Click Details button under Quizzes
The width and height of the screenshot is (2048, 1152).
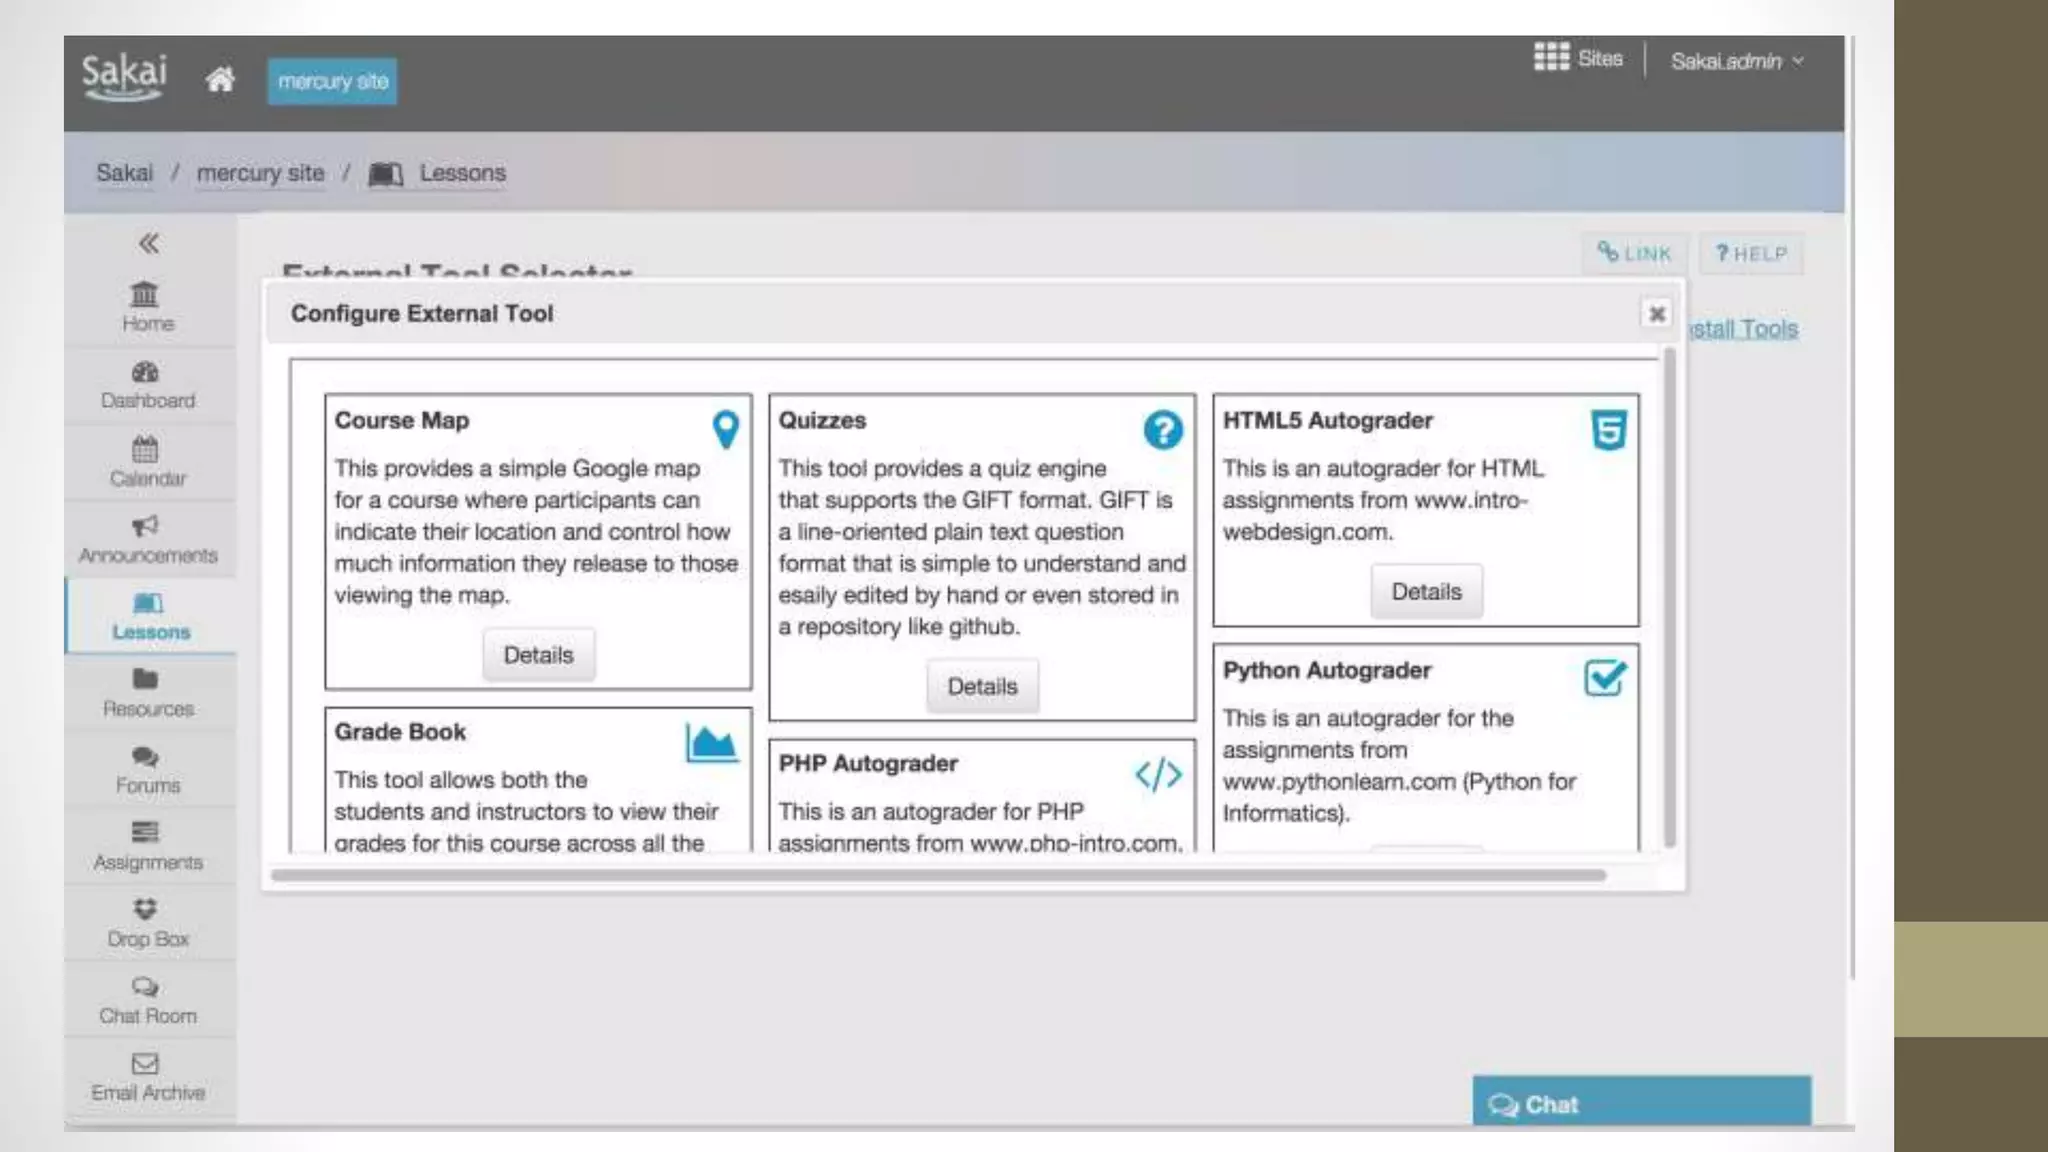coord(982,687)
